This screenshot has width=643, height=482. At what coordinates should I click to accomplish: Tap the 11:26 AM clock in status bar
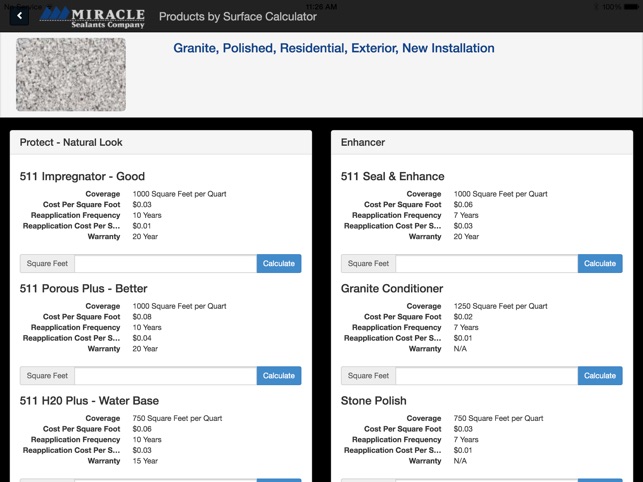(x=322, y=7)
